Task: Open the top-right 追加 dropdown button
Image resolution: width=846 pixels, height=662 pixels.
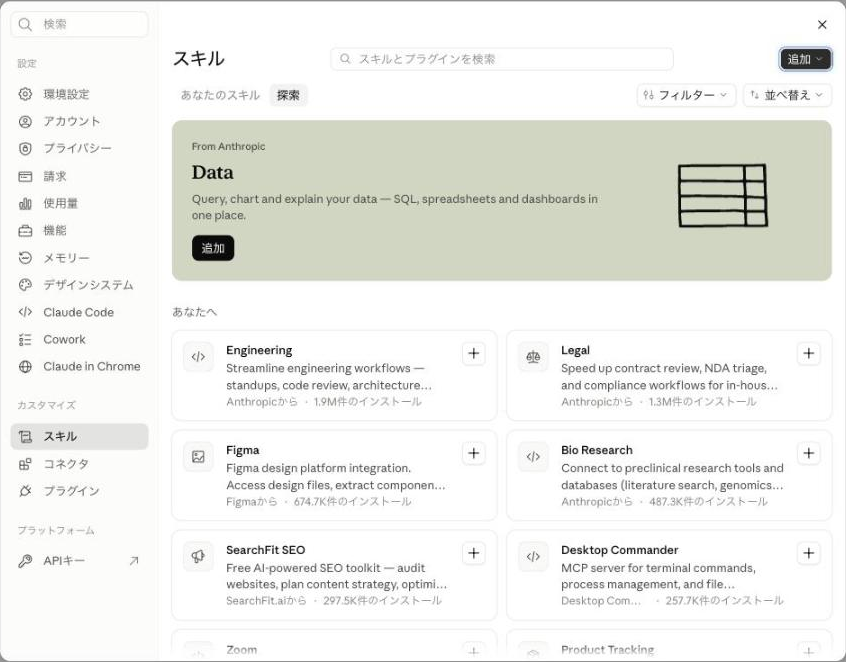Action: [805, 59]
